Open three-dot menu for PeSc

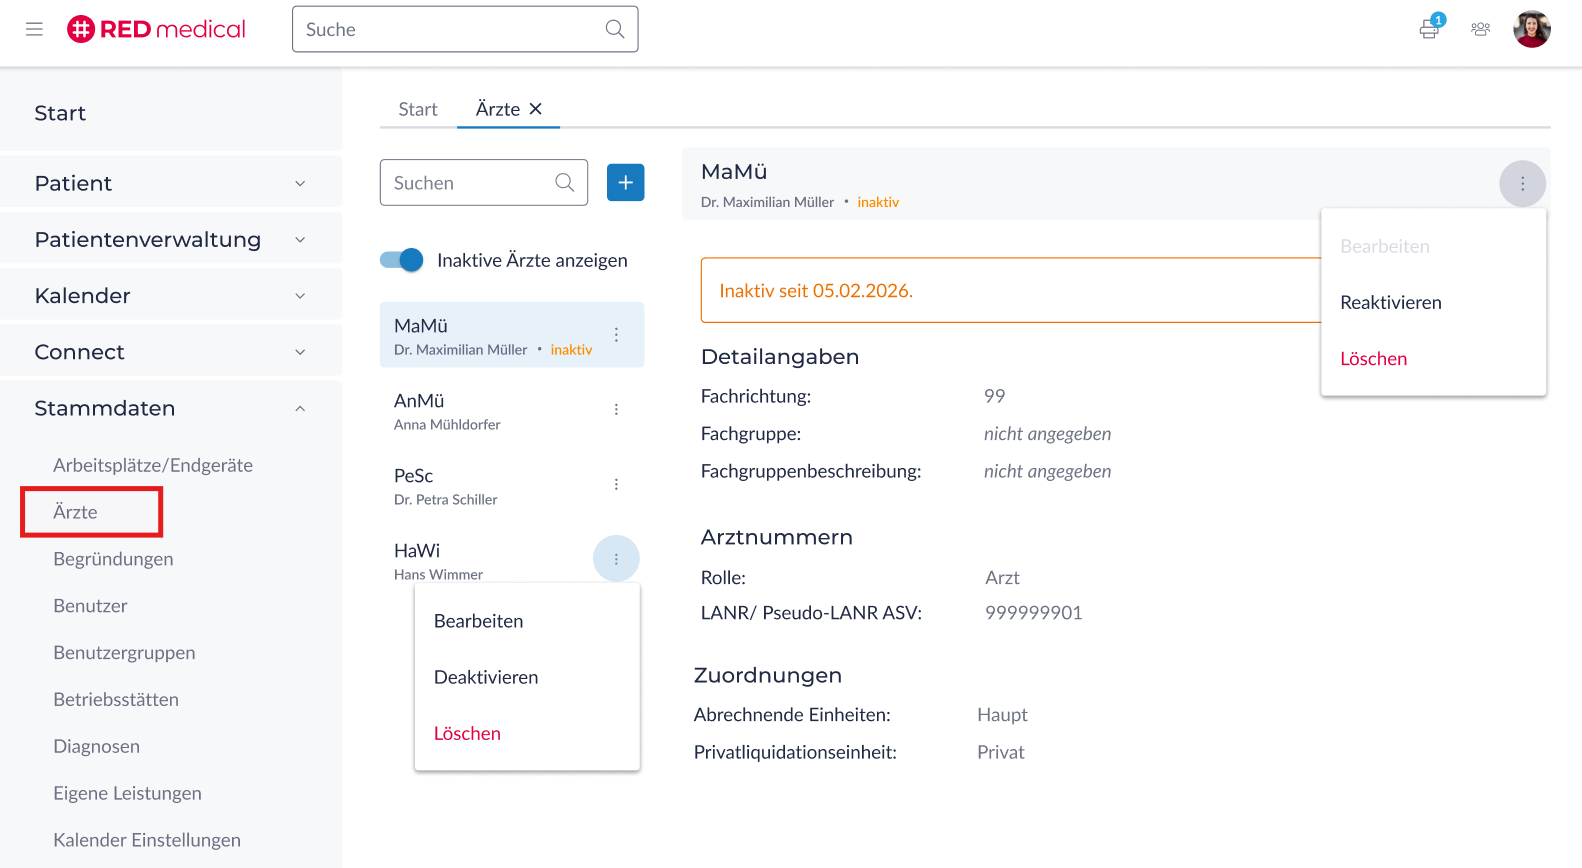click(x=616, y=485)
